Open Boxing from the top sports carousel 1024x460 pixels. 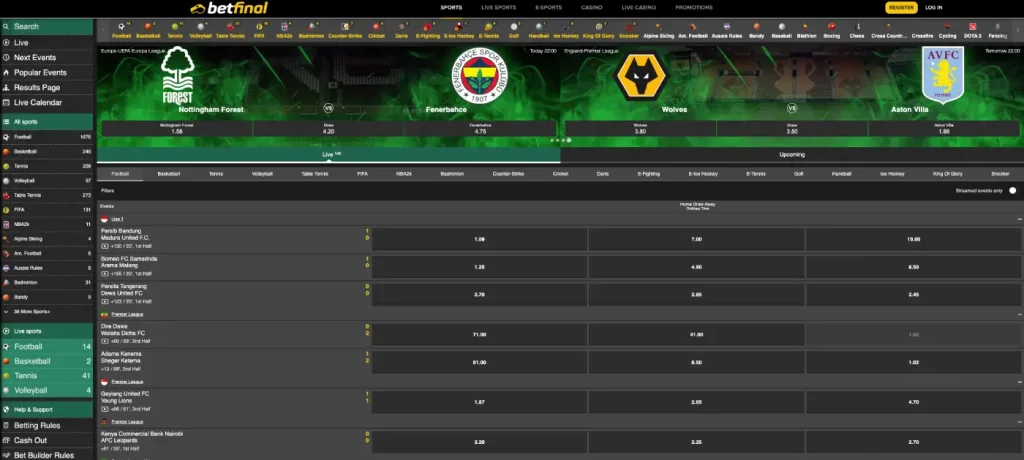tap(831, 31)
